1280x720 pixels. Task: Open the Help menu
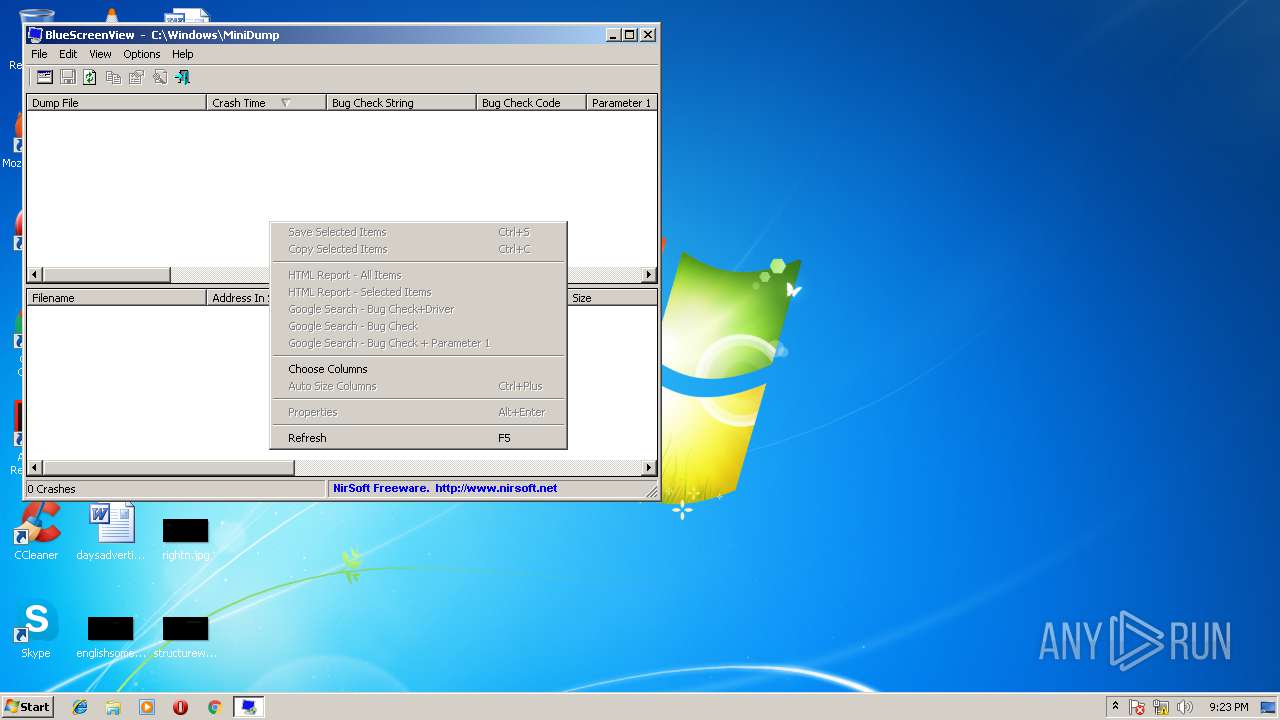(x=183, y=54)
